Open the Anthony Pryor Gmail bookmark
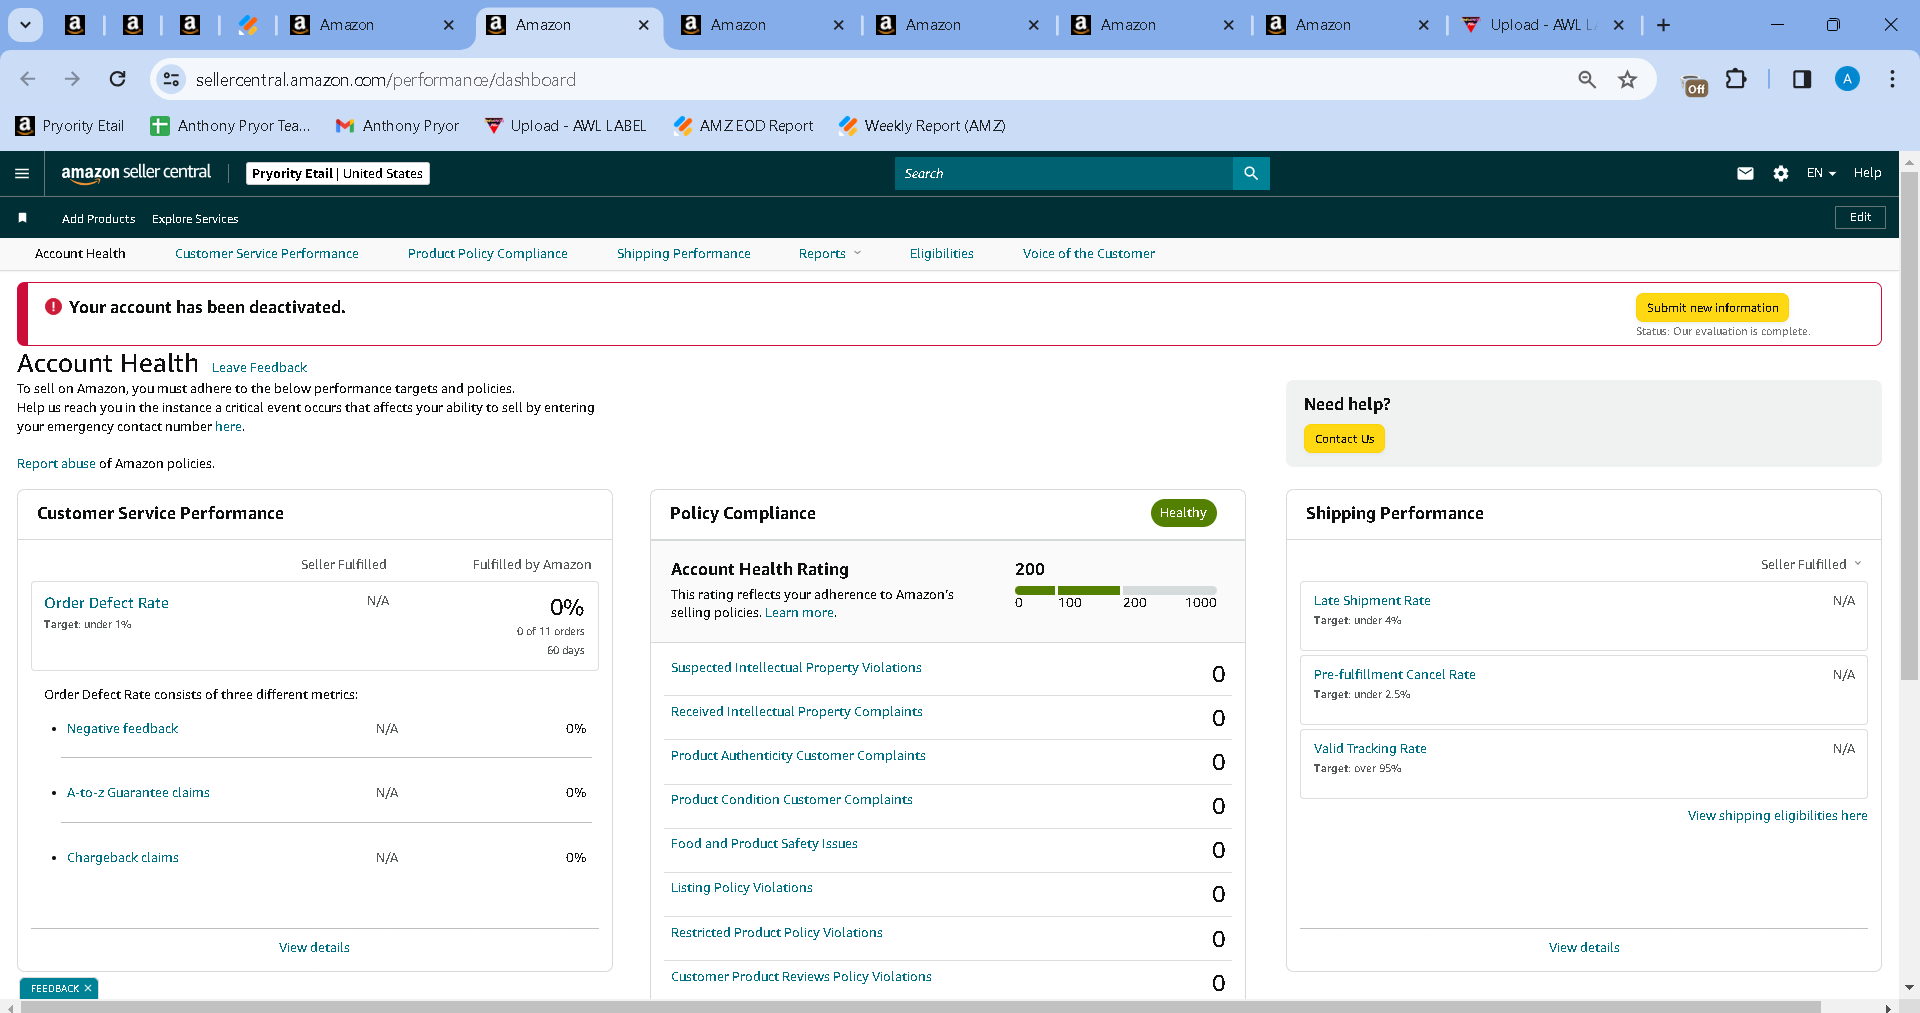 pyautogui.click(x=398, y=126)
